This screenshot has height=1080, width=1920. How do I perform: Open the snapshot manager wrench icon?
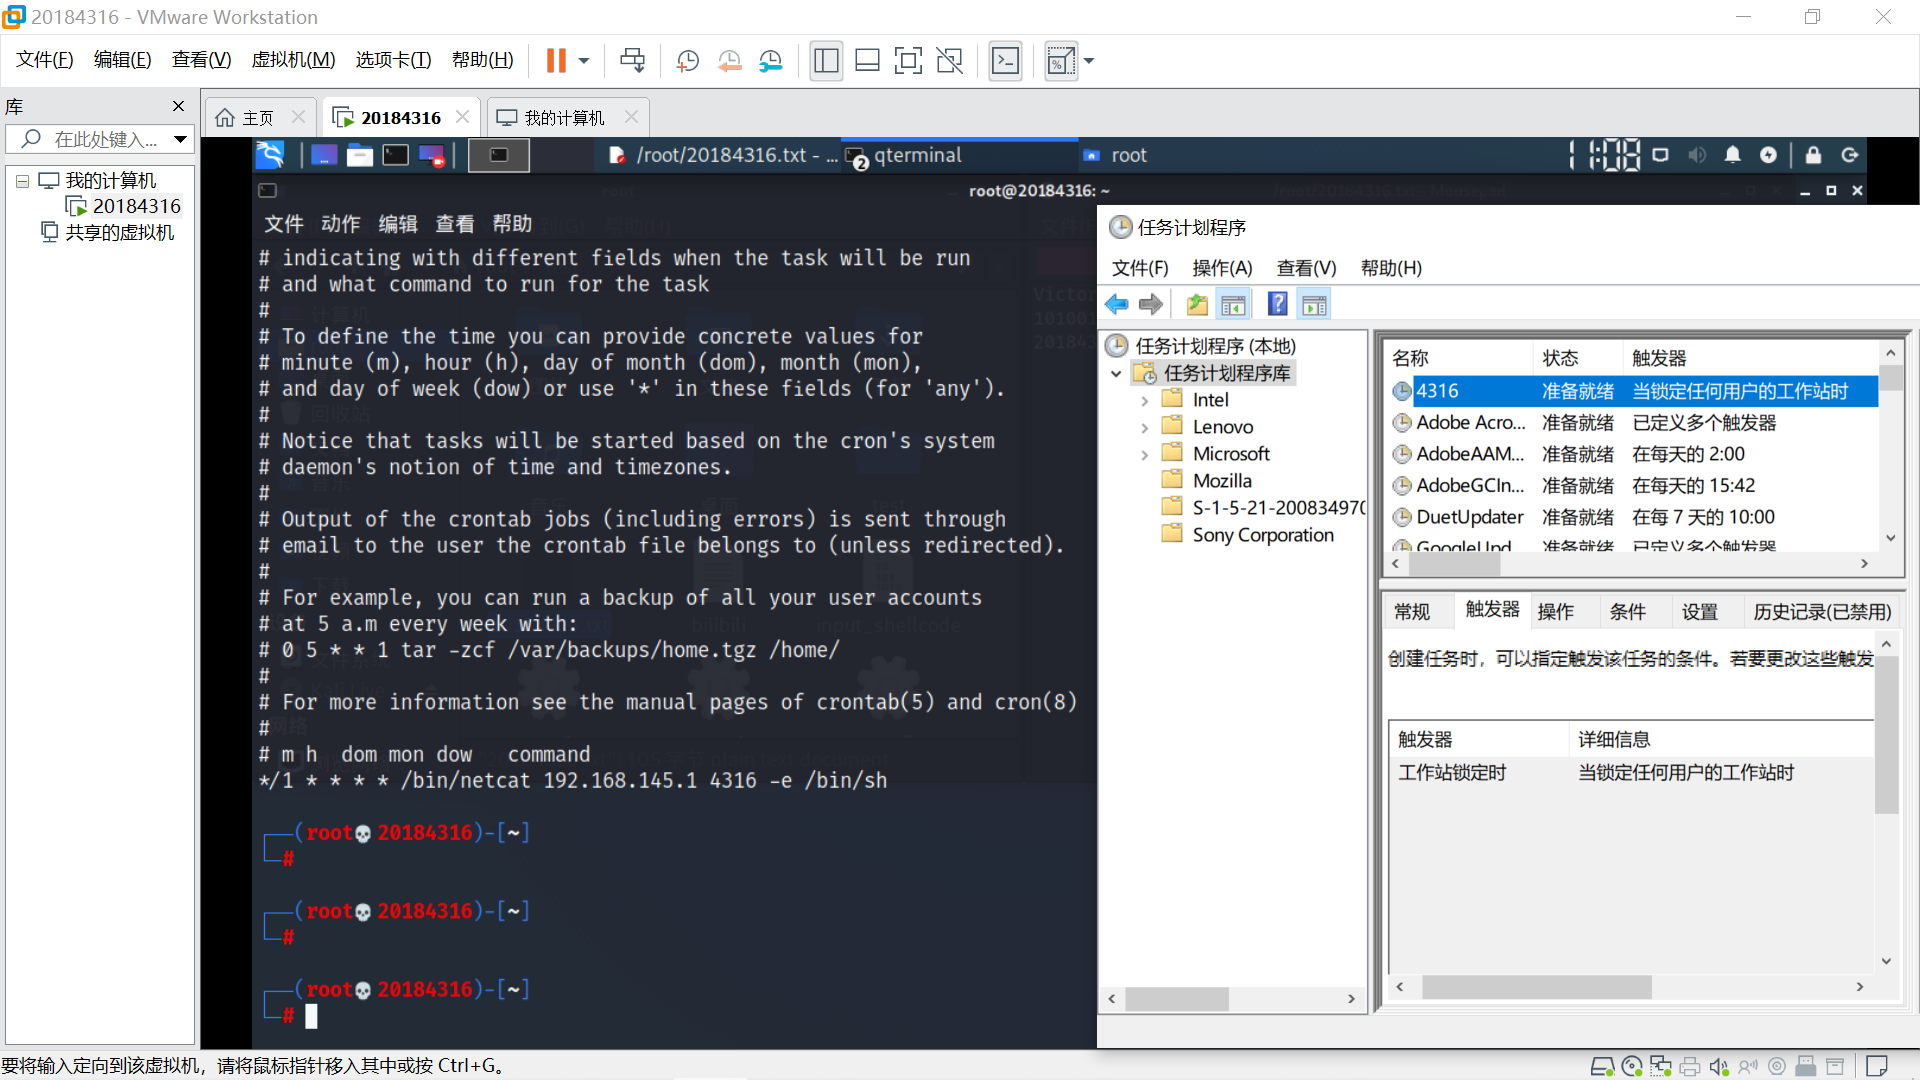pyautogui.click(x=770, y=61)
